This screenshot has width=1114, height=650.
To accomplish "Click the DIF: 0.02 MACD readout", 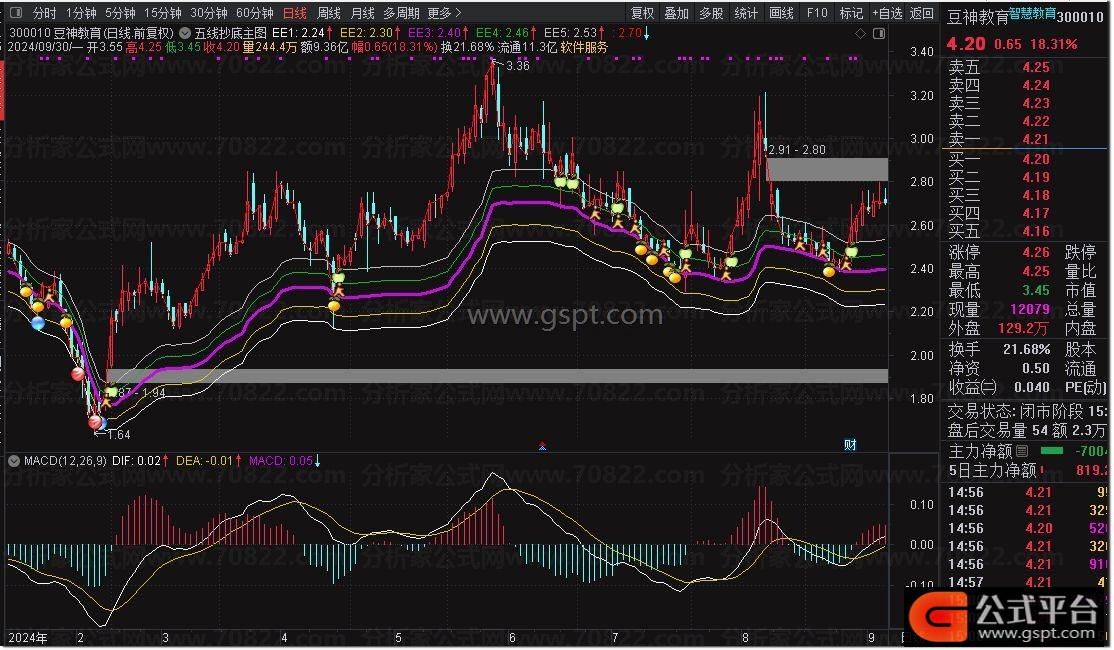I will point(136,460).
